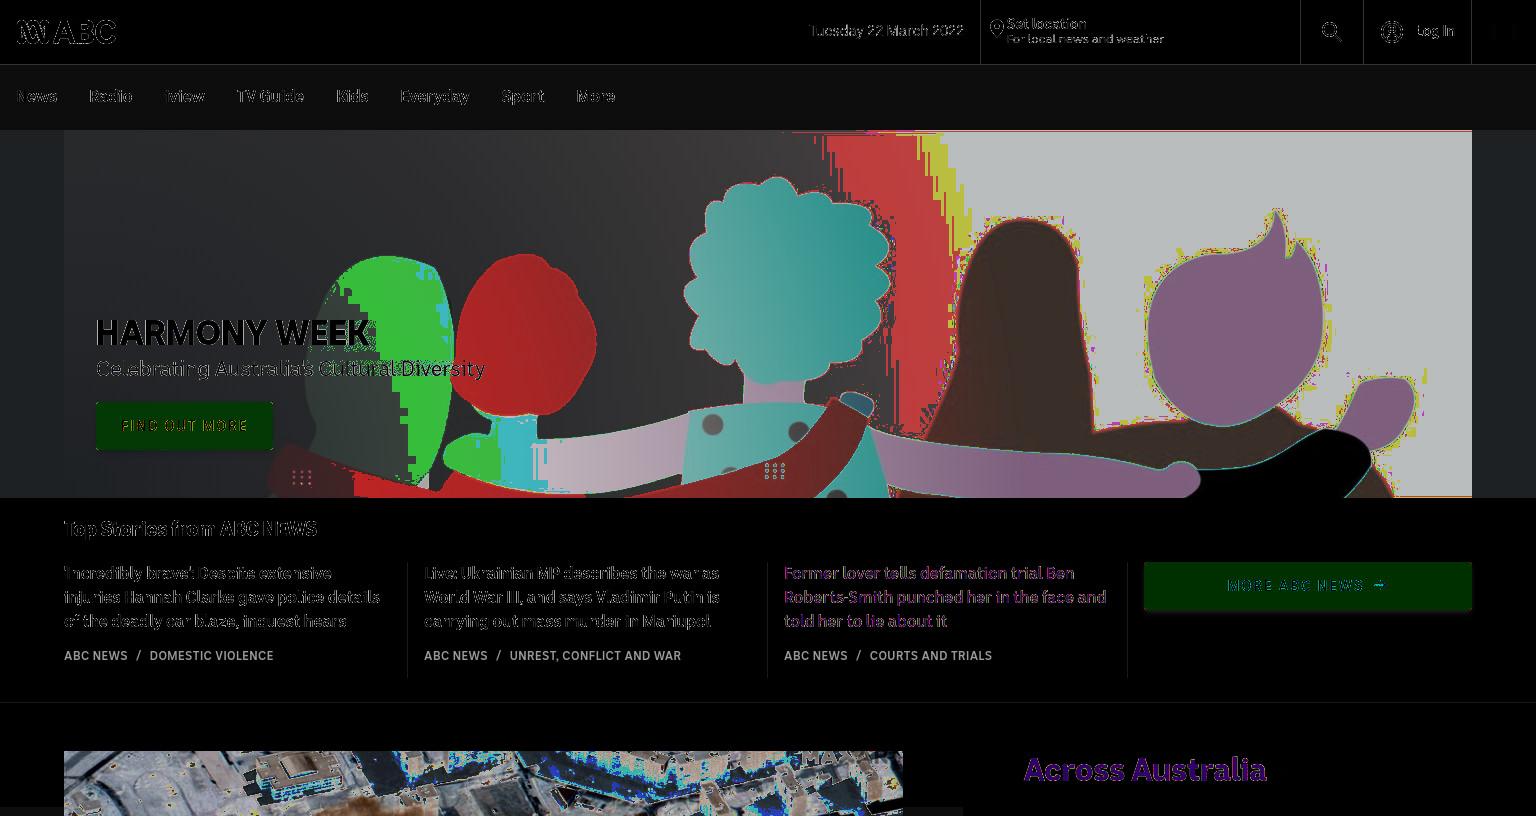Click the date Tuesday 22 March 2022

pos(886,31)
